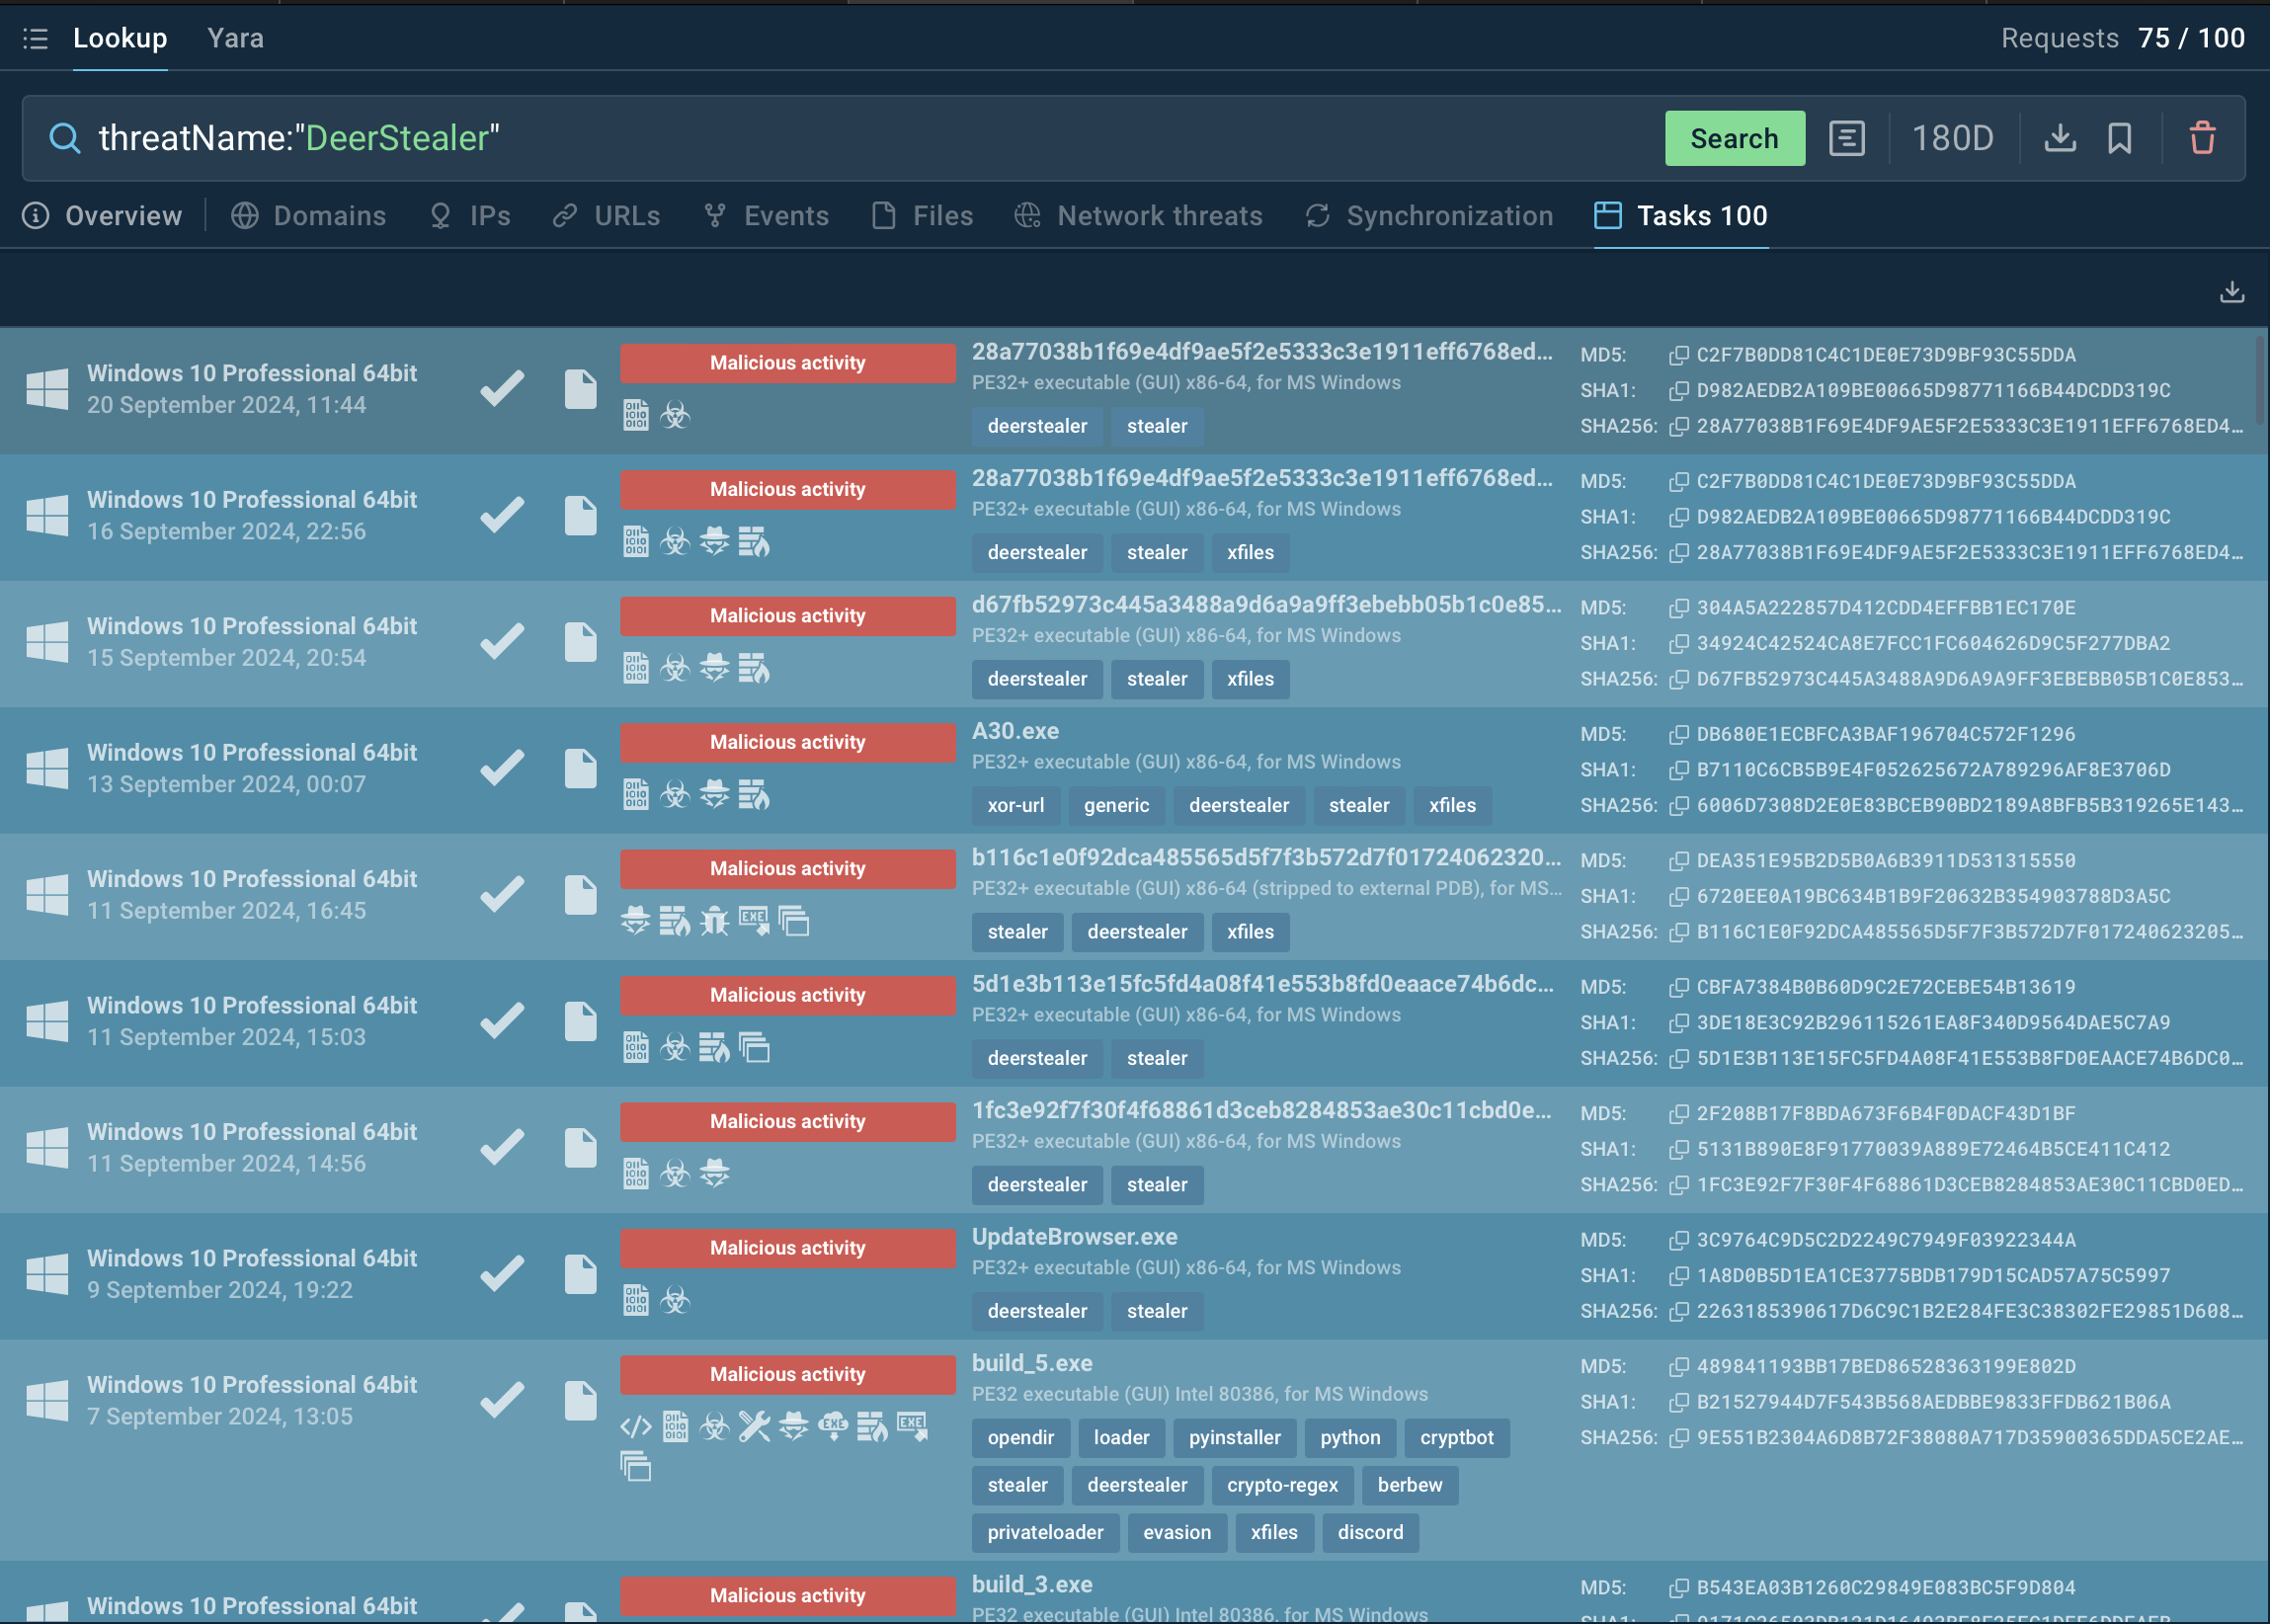Click the xor-url tag on A30.exe
Image resolution: width=2270 pixels, height=1624 pixels.
(x=1015, y=806)
